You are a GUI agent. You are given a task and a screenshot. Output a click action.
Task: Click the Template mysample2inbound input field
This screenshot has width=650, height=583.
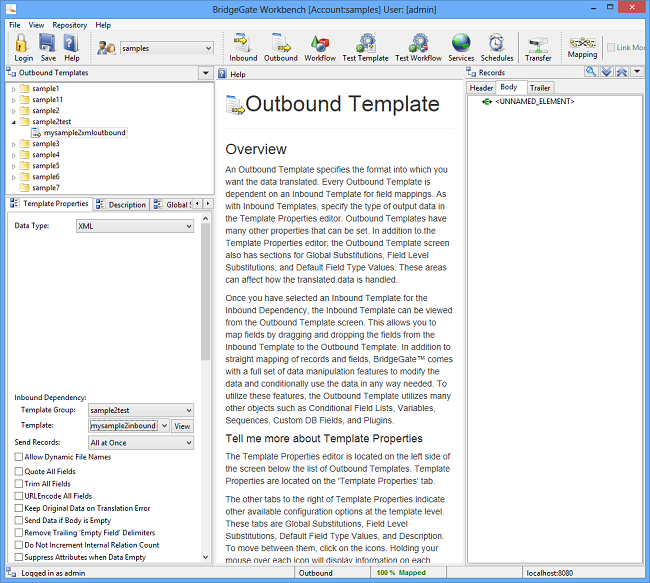(123, 426)
